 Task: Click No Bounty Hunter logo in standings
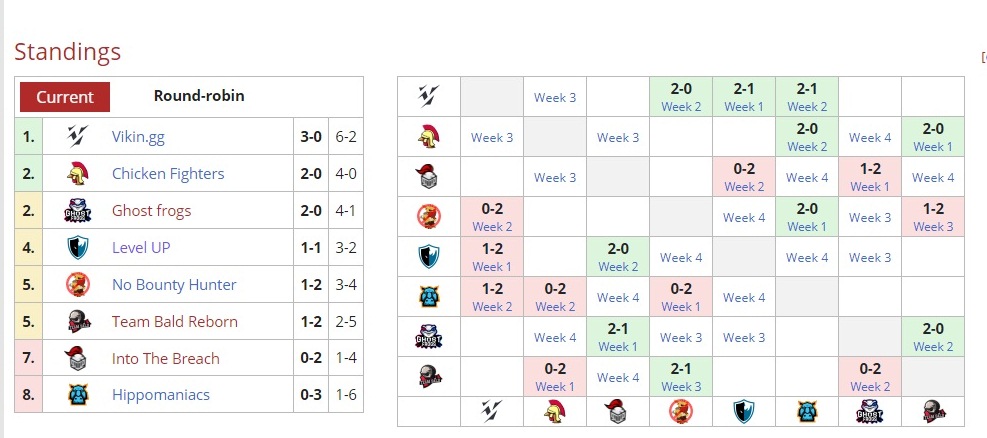click(78, 284)
